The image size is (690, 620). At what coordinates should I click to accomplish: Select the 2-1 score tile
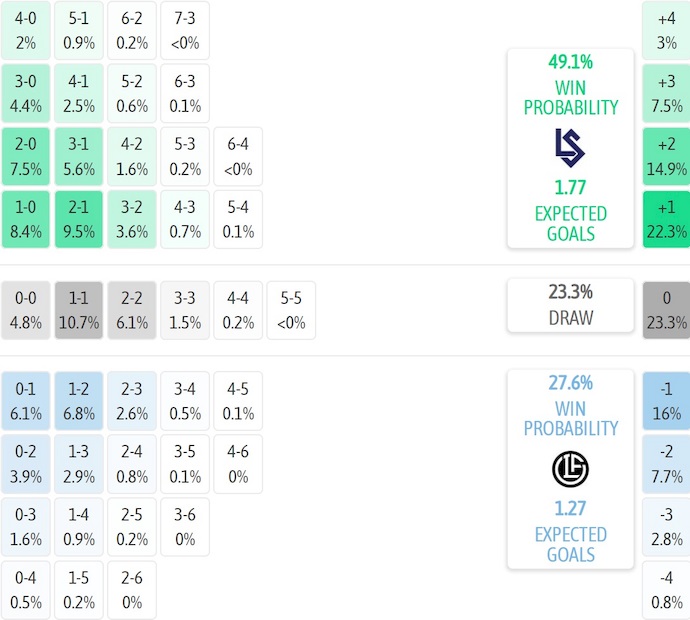click(x=80, y=219)
